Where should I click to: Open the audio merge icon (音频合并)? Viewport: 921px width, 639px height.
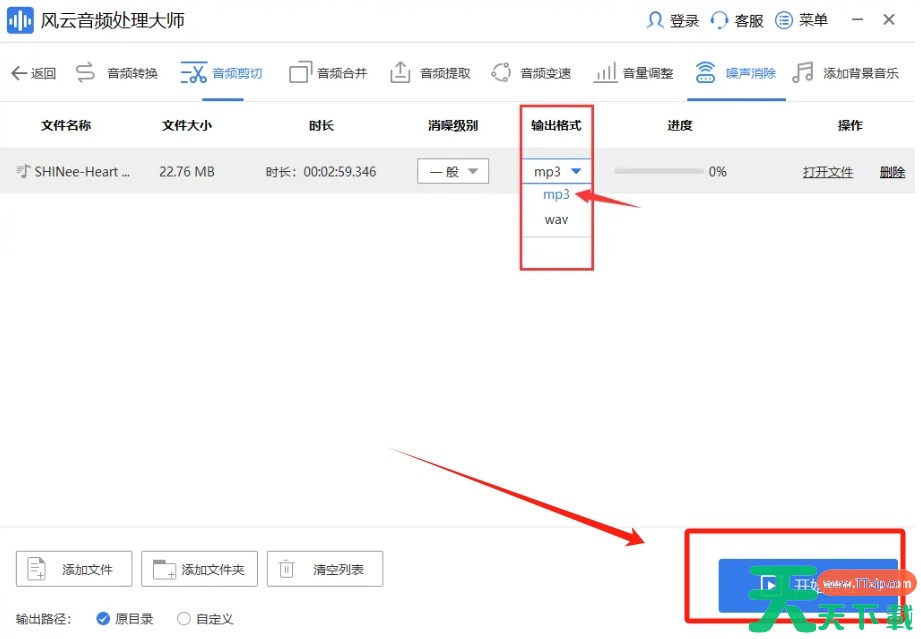coord(300,73)
